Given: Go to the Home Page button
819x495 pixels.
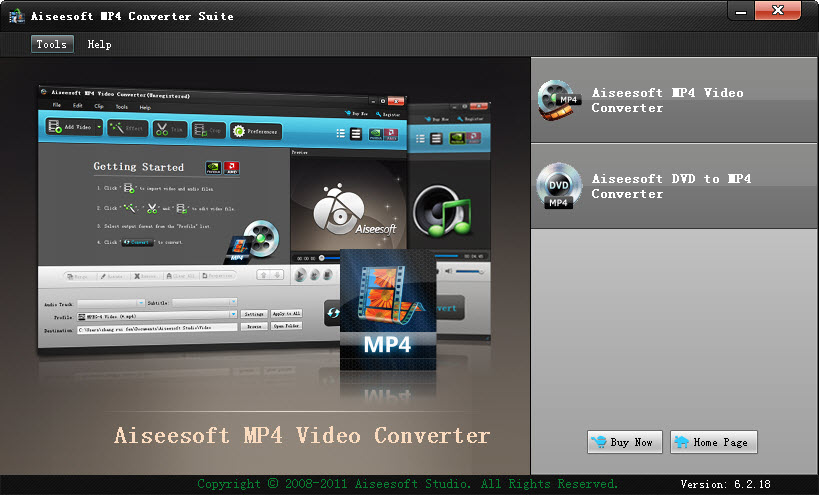Looking at the screenshot, I should [x=713, y=442].
